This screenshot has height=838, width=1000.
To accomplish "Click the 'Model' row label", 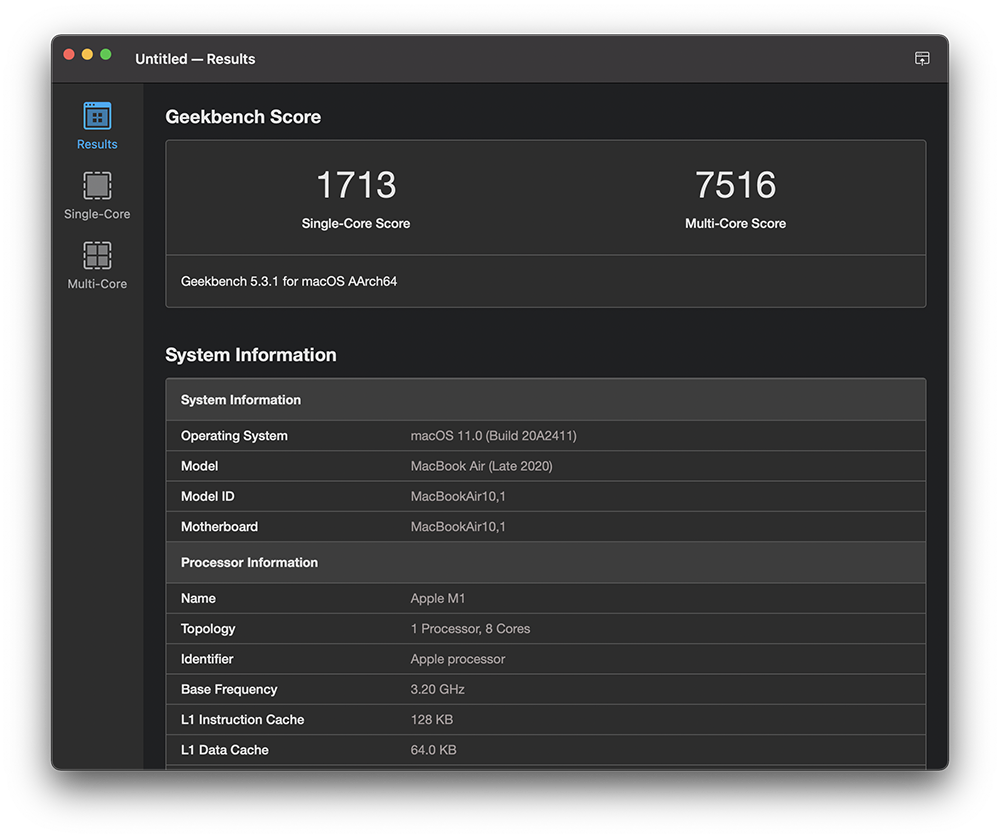I will point(199,466).
